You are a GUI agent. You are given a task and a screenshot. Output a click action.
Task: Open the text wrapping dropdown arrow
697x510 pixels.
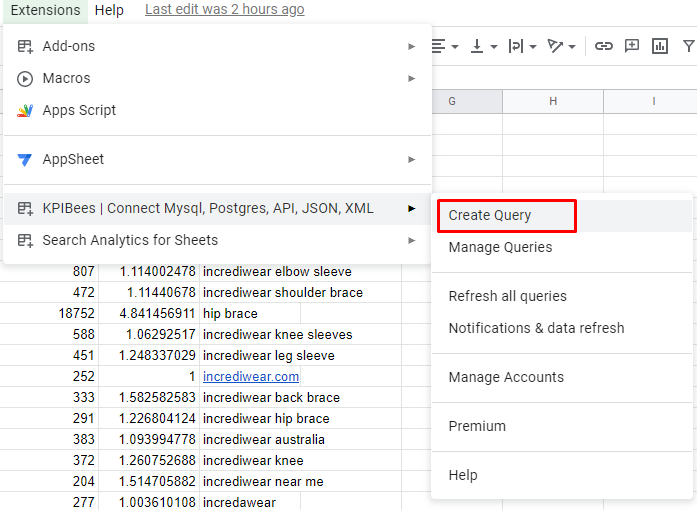pyautogui.click(x=533, y=46)
